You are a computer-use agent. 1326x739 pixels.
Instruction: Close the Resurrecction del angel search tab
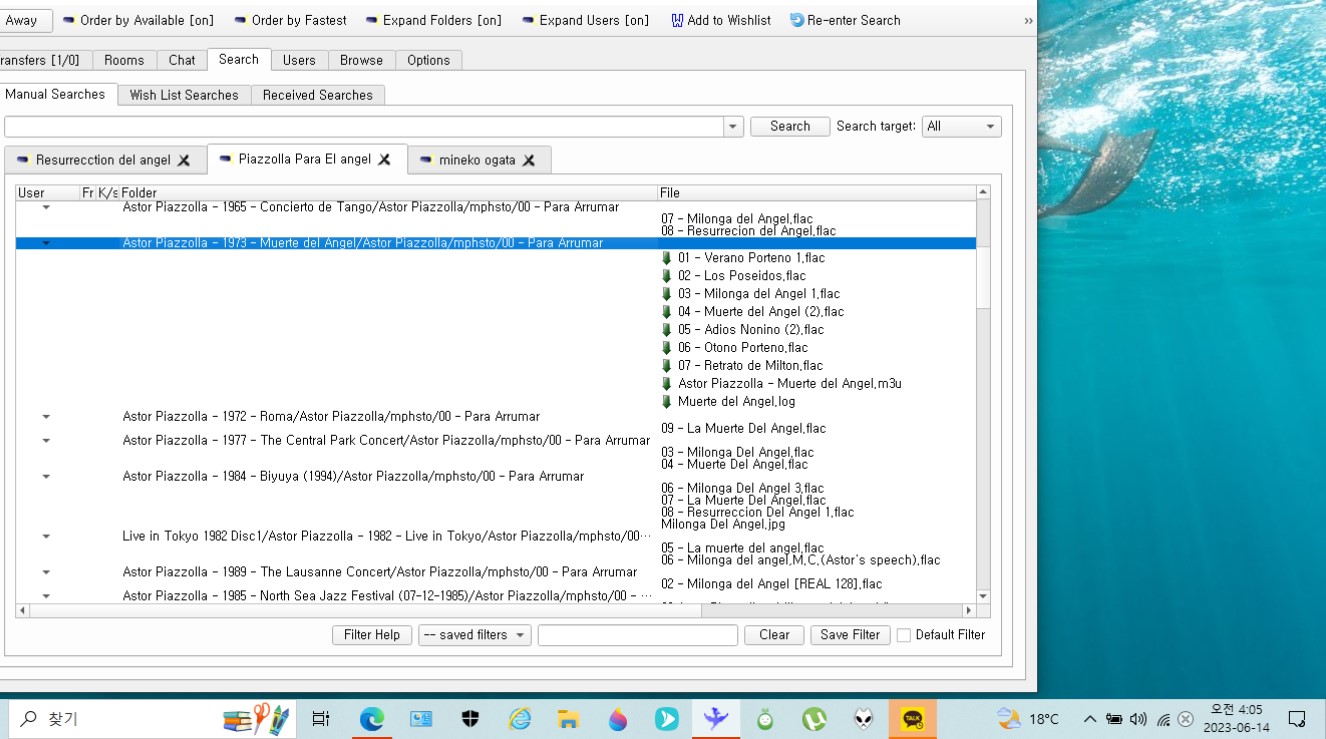184,160
